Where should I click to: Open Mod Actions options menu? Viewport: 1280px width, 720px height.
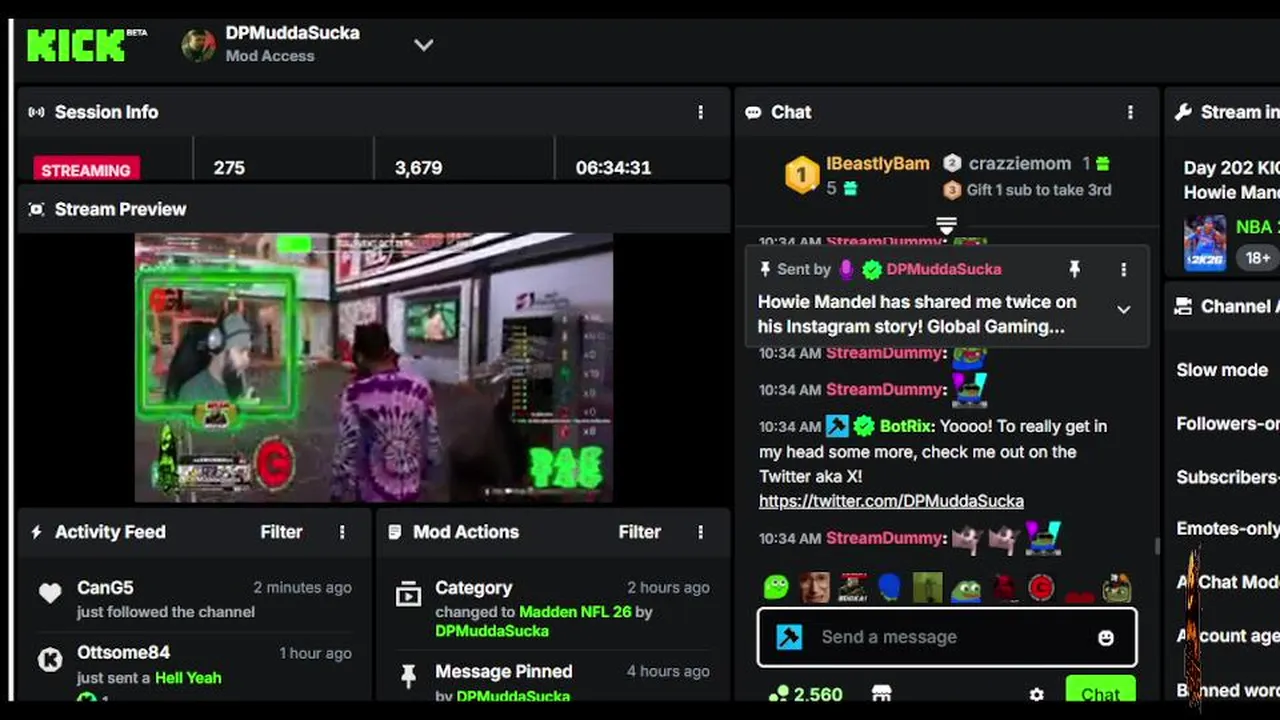(700, 532)
